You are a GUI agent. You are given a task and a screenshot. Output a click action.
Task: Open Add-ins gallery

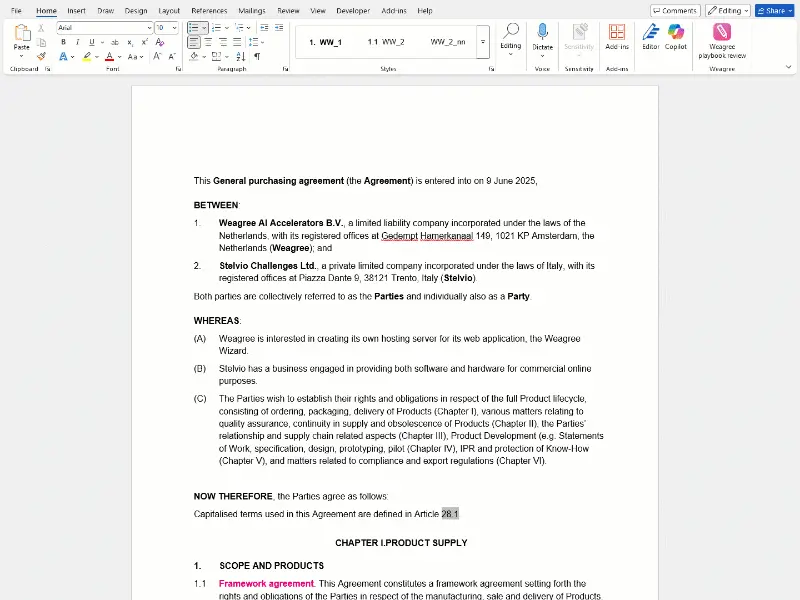pos(617,37)
